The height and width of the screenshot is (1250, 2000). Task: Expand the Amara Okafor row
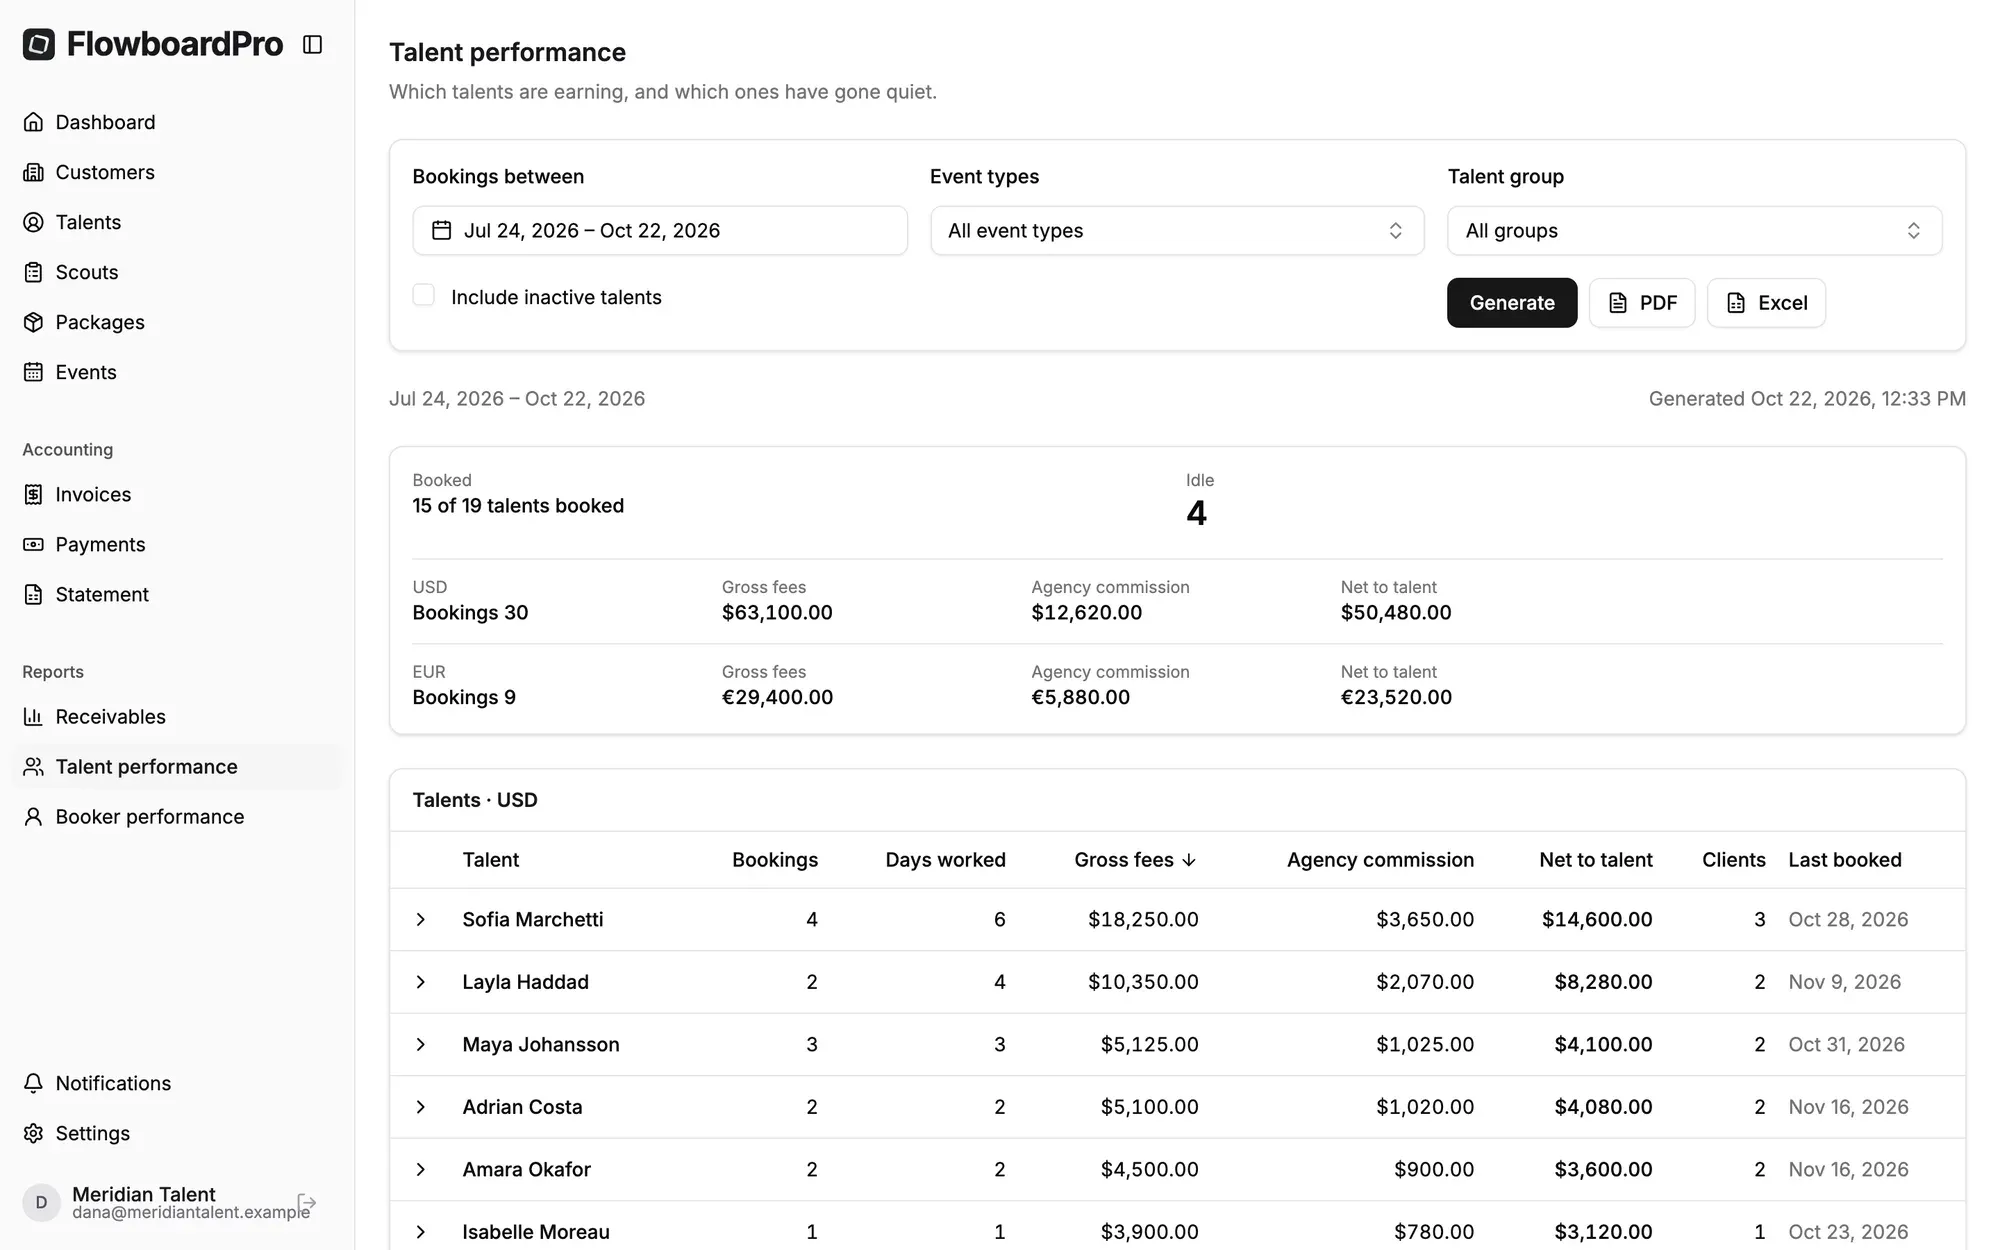click(421, 1169)
